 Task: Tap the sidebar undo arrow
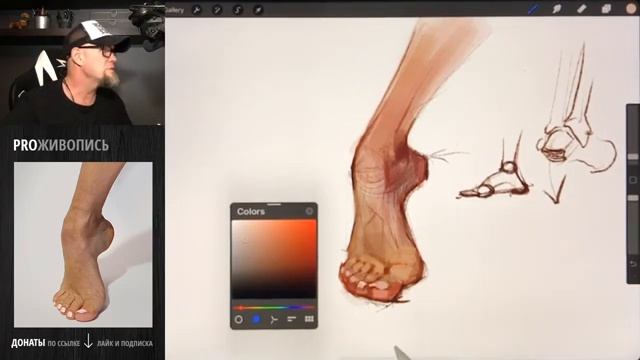(x=633, y=264)
